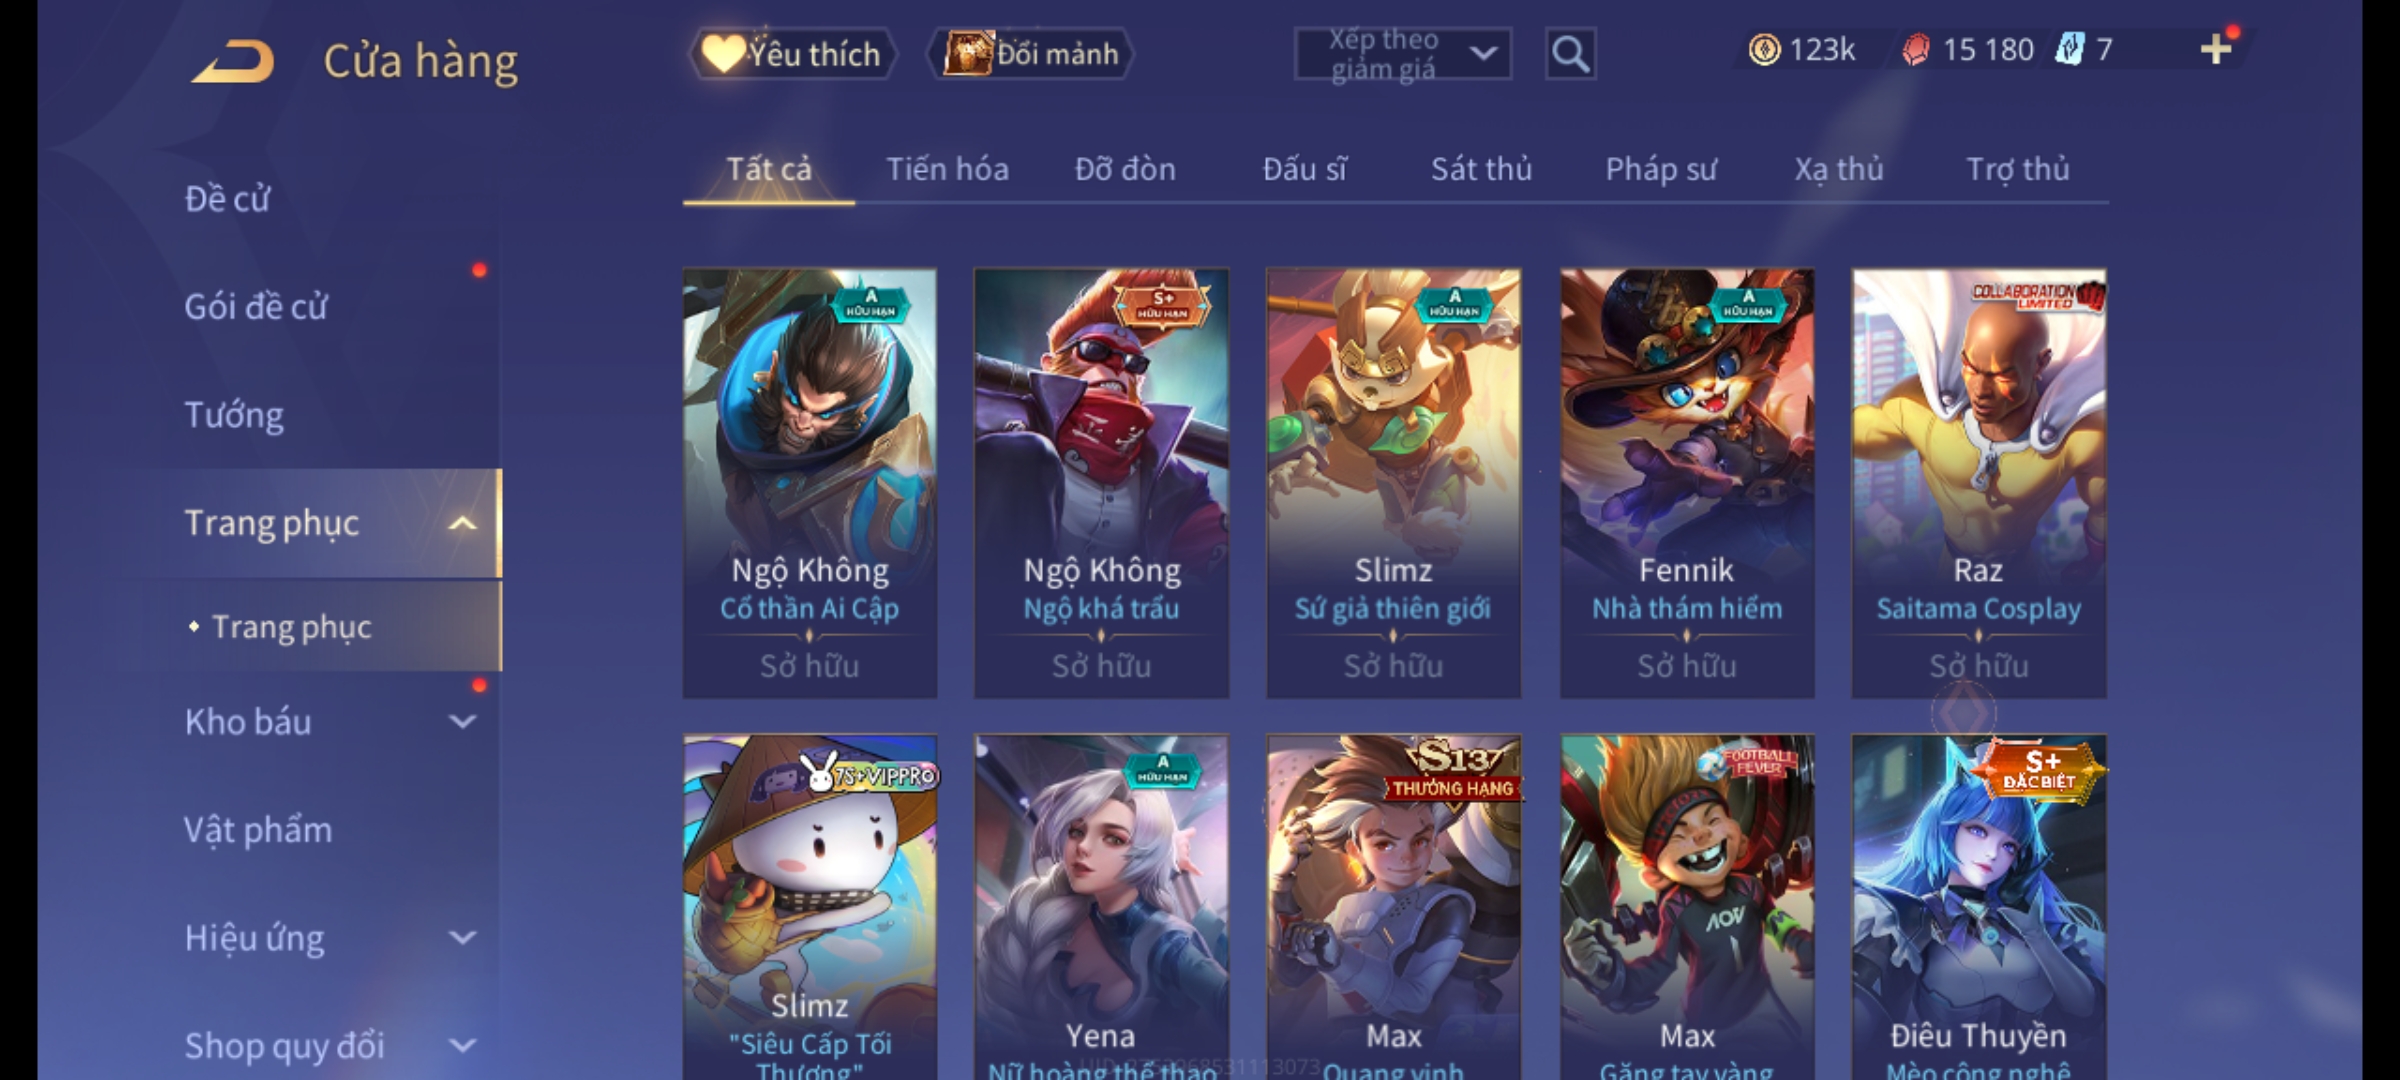Expand the Shop quy đổi section

(462, 1045)
